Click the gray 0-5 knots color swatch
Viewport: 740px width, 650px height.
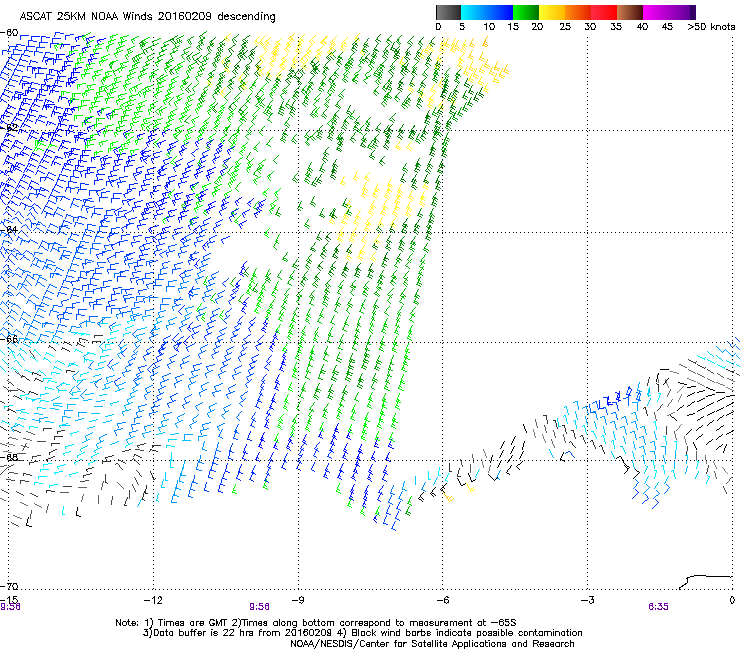coord(448,12)
